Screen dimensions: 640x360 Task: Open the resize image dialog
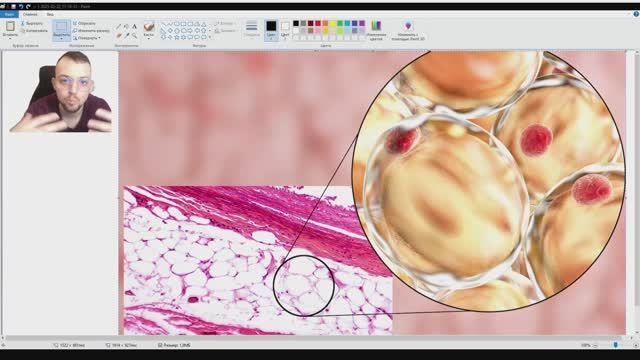(91, 31)
